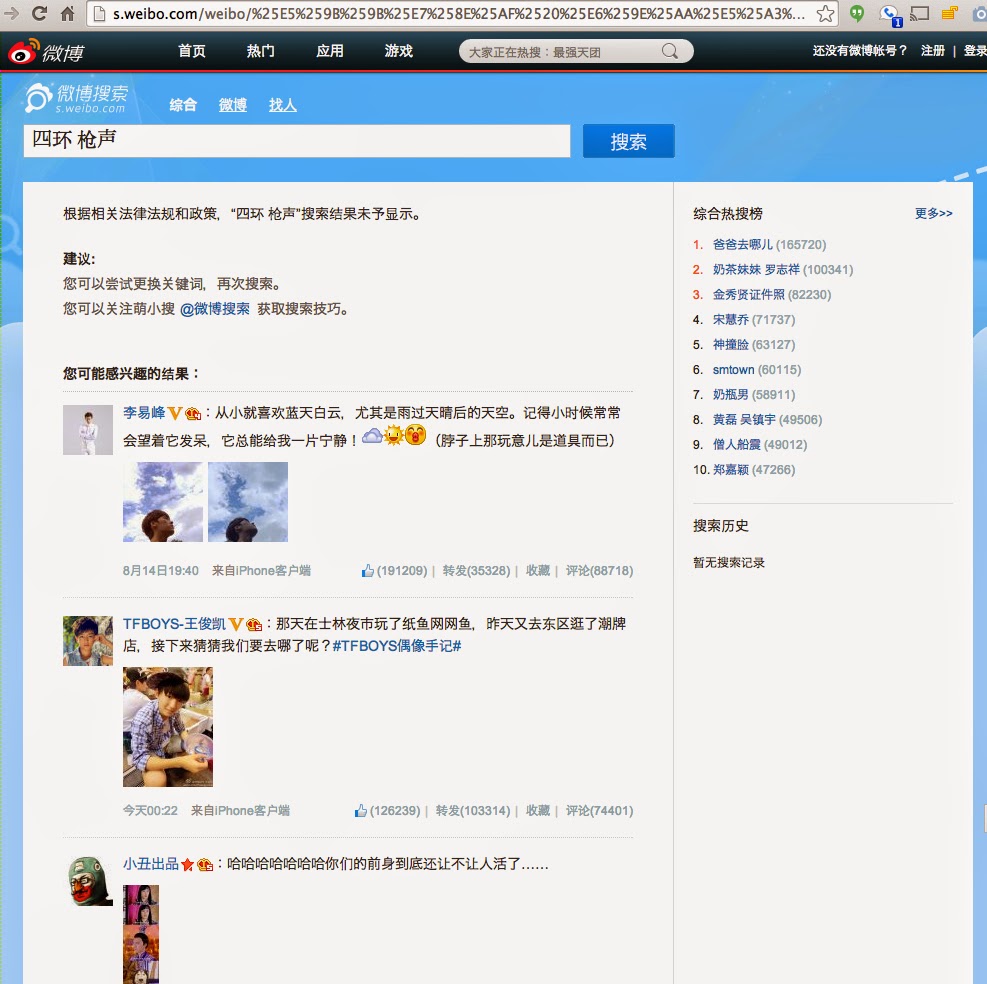This screenshot has height=984, width=987.
Task: Click 收藏 on 李易峰 post
Action: pyautogui.click(x=538, y=571)
